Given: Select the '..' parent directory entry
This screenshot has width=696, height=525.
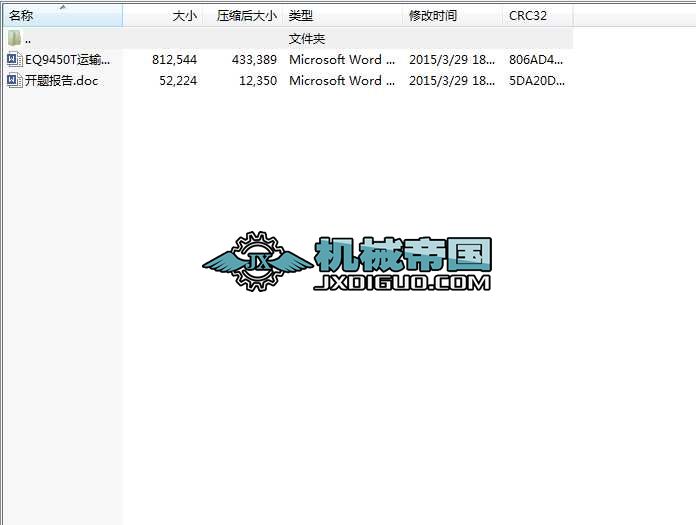Looking at the screenshot, I should (x=28, y=40).
